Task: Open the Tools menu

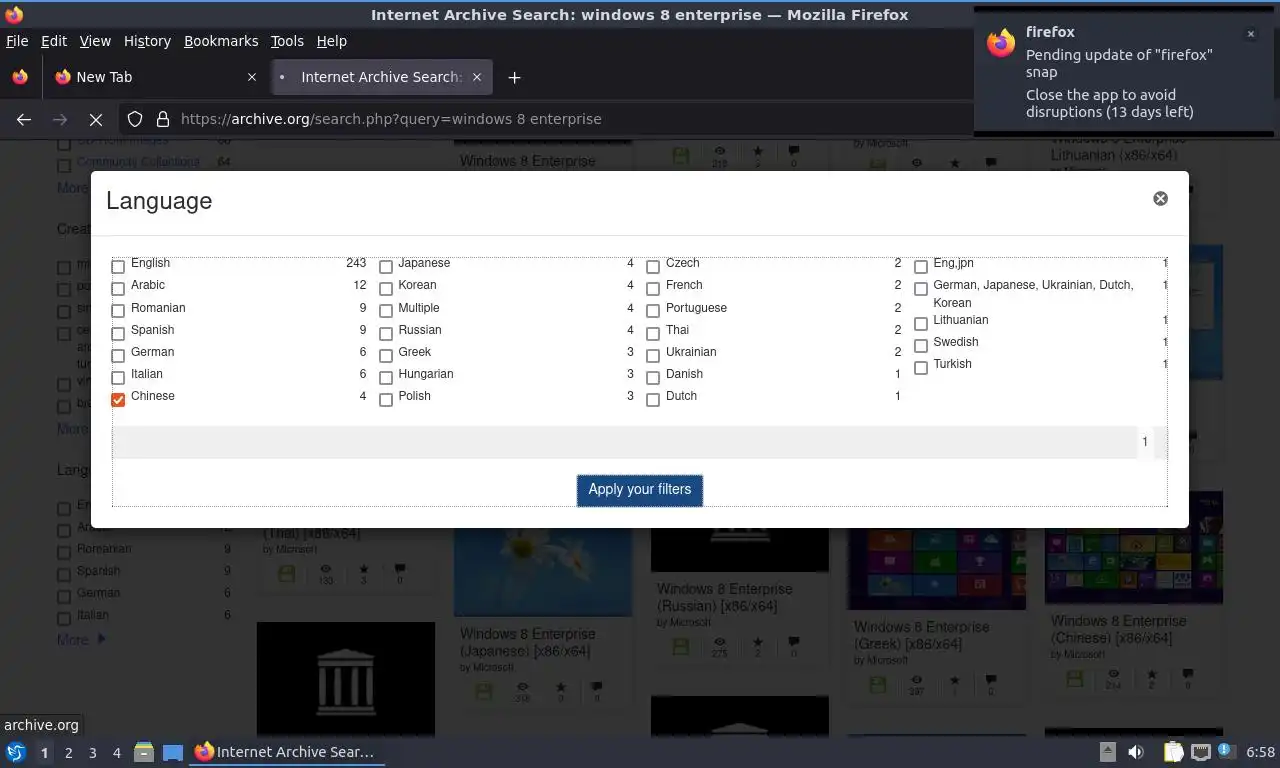Action: 287,41
